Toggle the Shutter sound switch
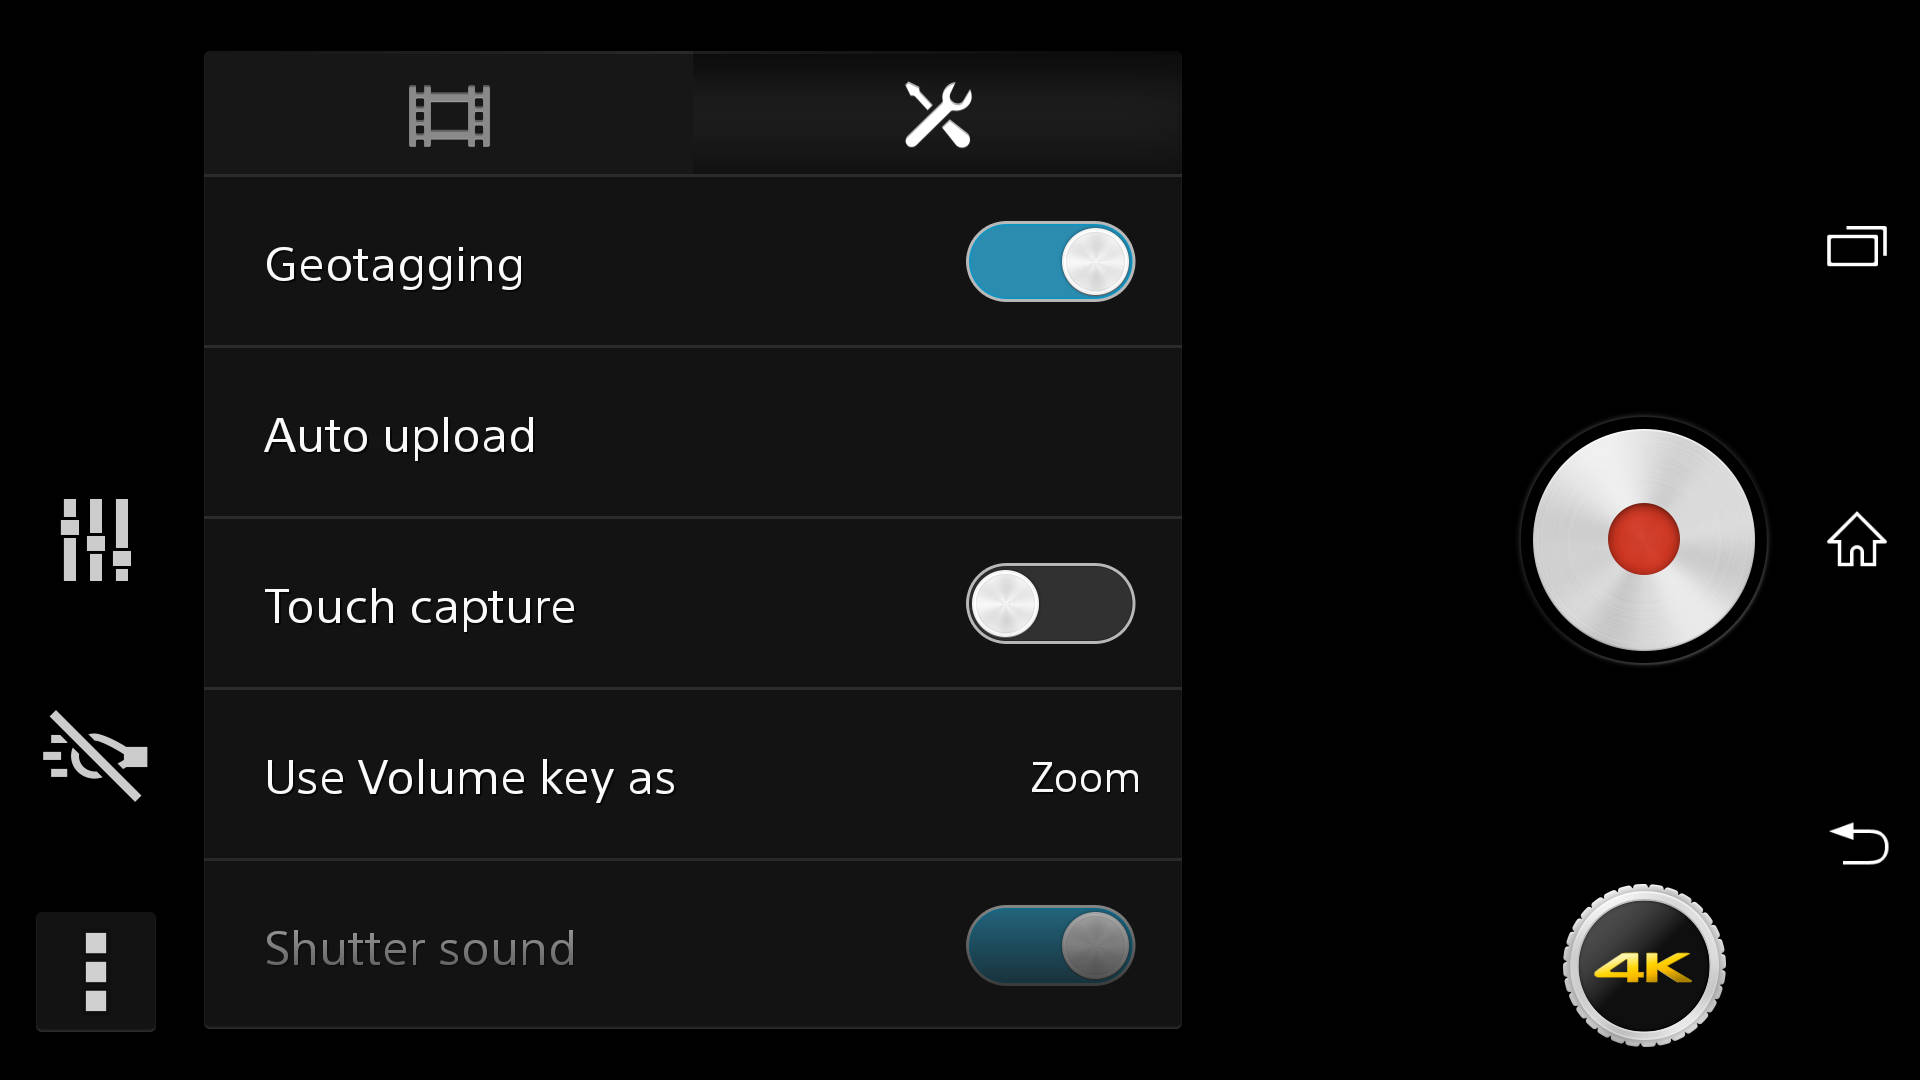 [x=1050, y=946]
